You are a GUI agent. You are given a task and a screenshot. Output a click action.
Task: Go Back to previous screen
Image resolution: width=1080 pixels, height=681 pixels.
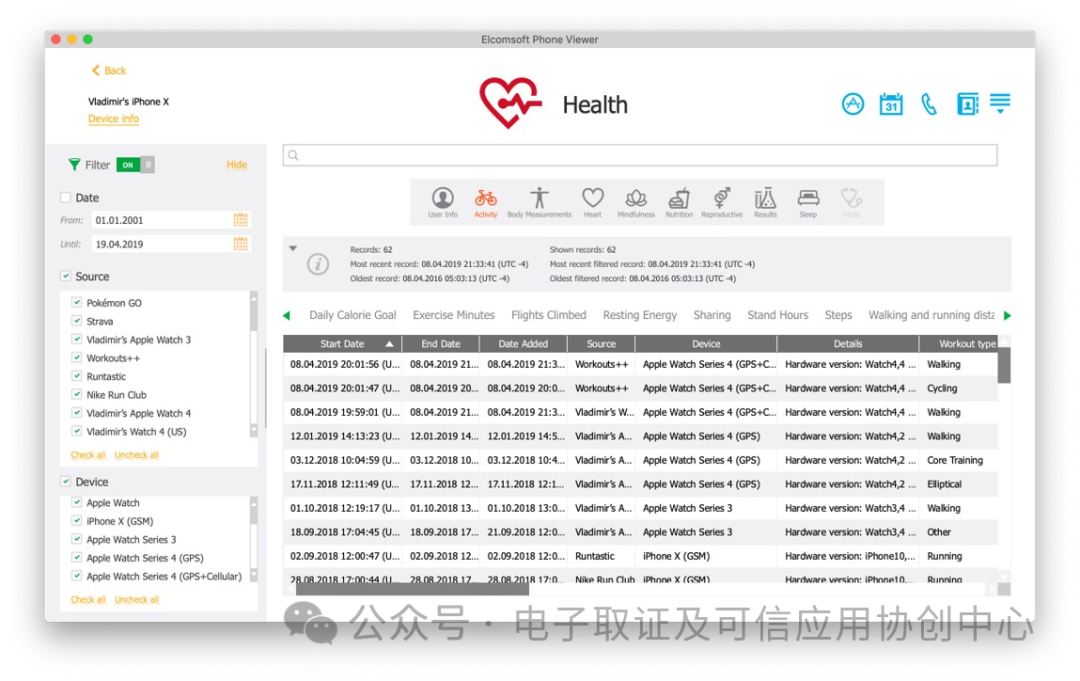tap(109, 70)
